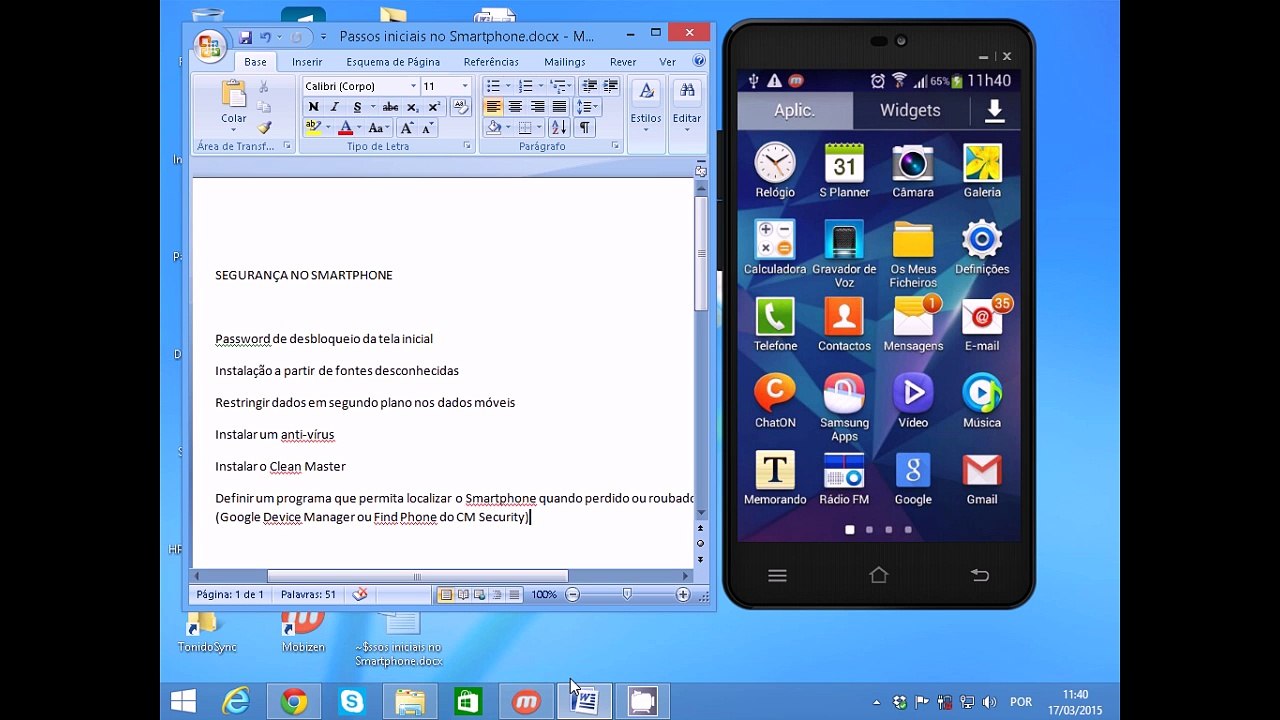Open Skype from the taskbar
Viewport: 1280px width, 720px height.
[x=352, y=702]
